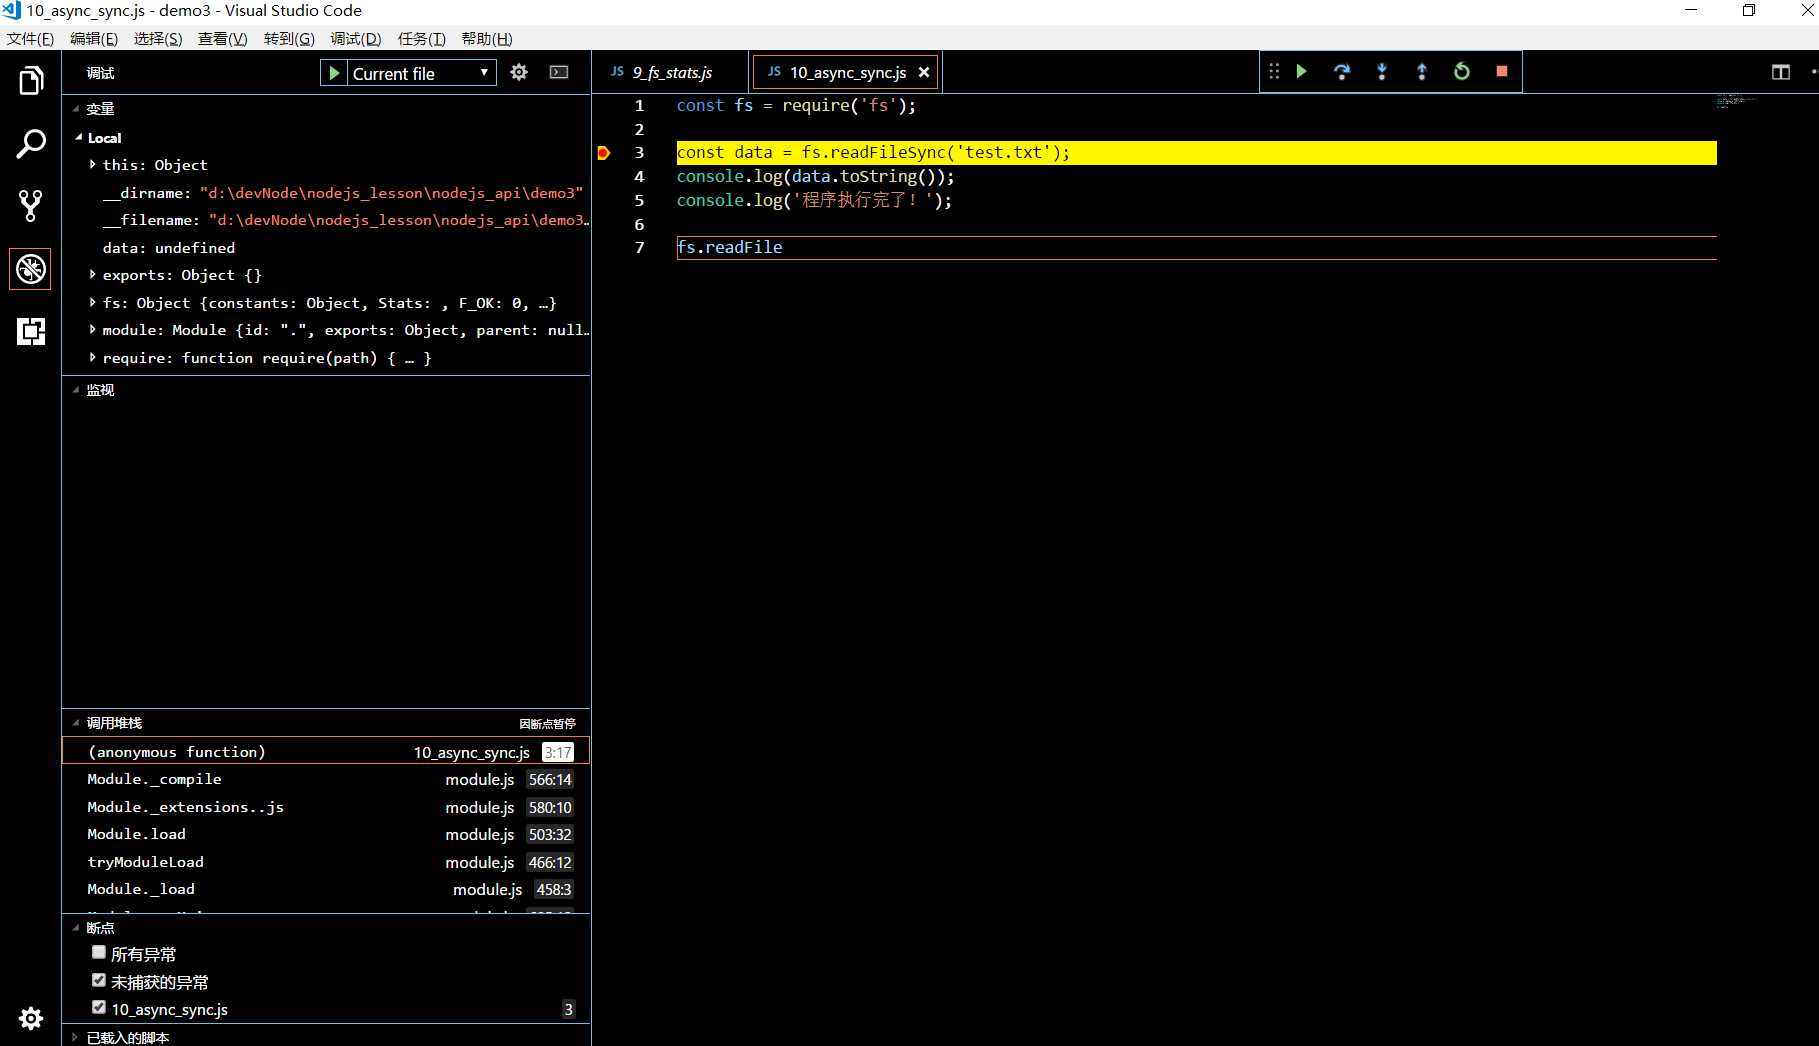
Task: Restart the debug session
Action: point(1462,71)
